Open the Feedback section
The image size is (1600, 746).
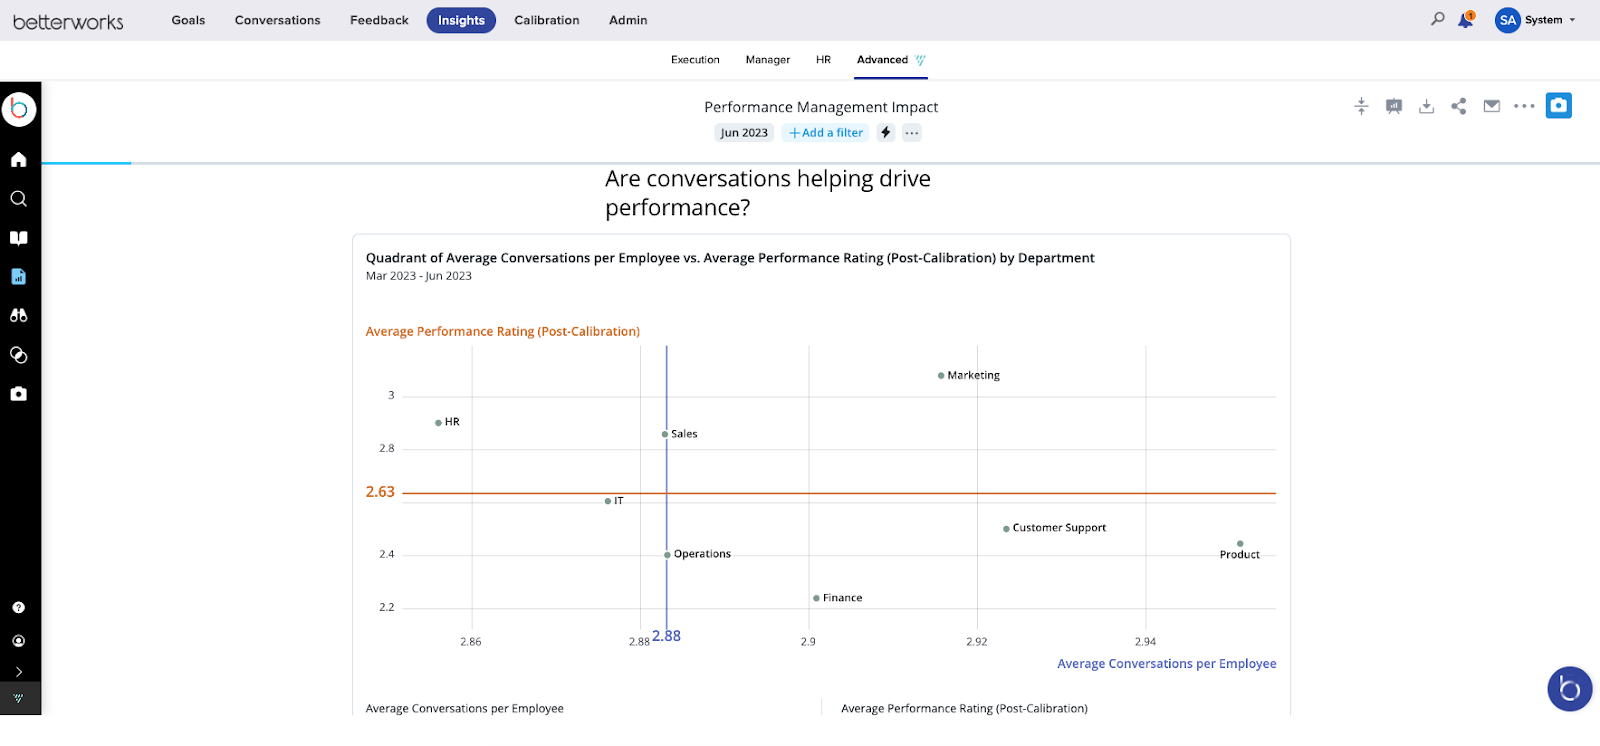coord(379,20)
